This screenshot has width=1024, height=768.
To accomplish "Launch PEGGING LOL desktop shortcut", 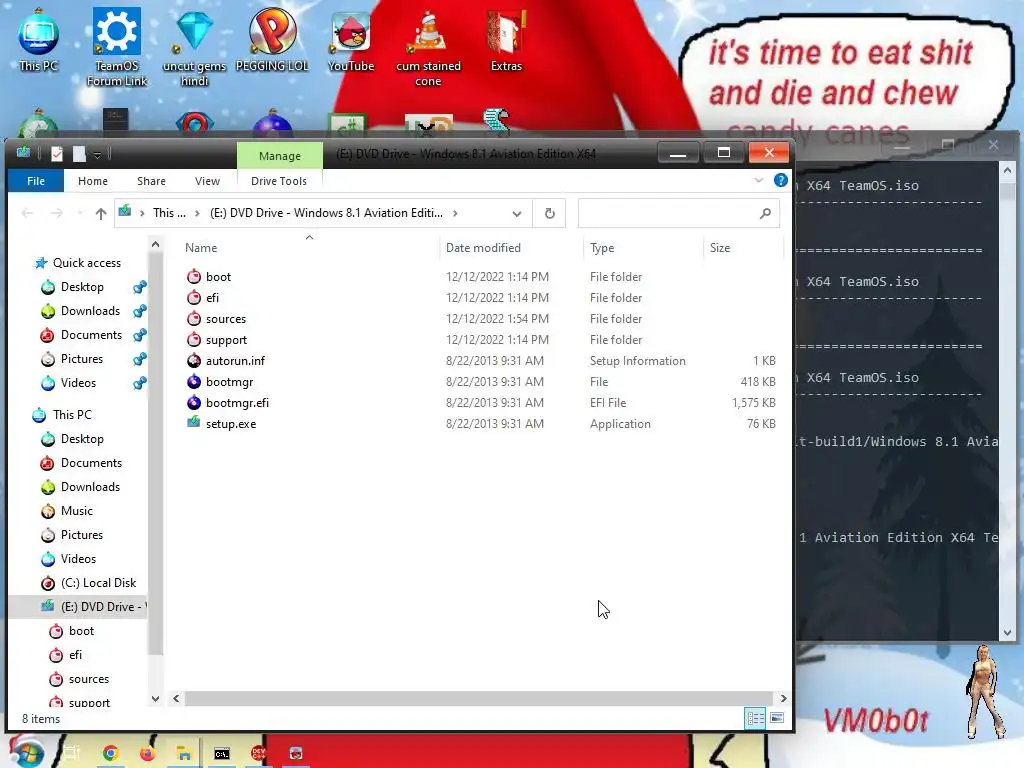I will point(272,40).
